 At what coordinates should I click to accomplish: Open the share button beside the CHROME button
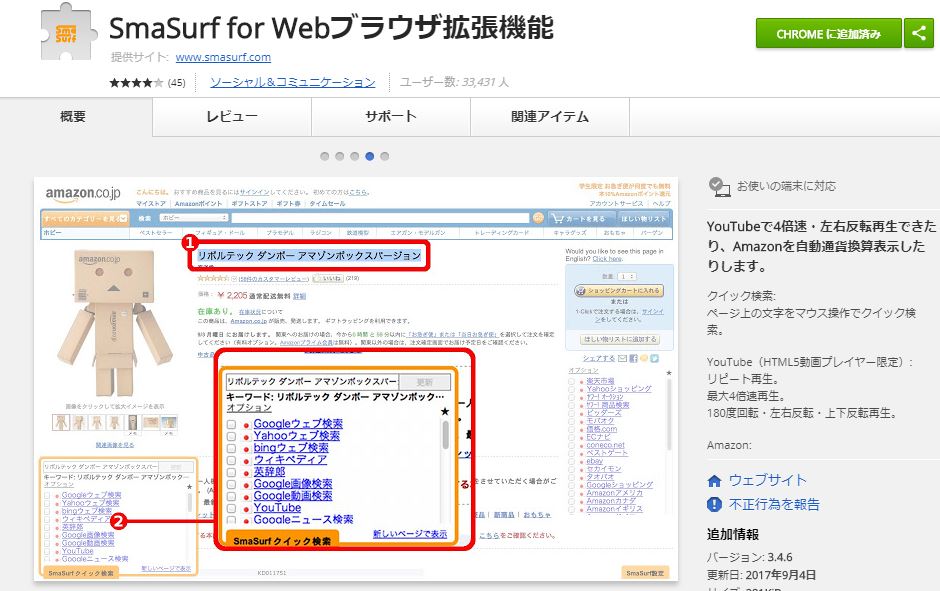pyautogui.click(x=918, y=34)
